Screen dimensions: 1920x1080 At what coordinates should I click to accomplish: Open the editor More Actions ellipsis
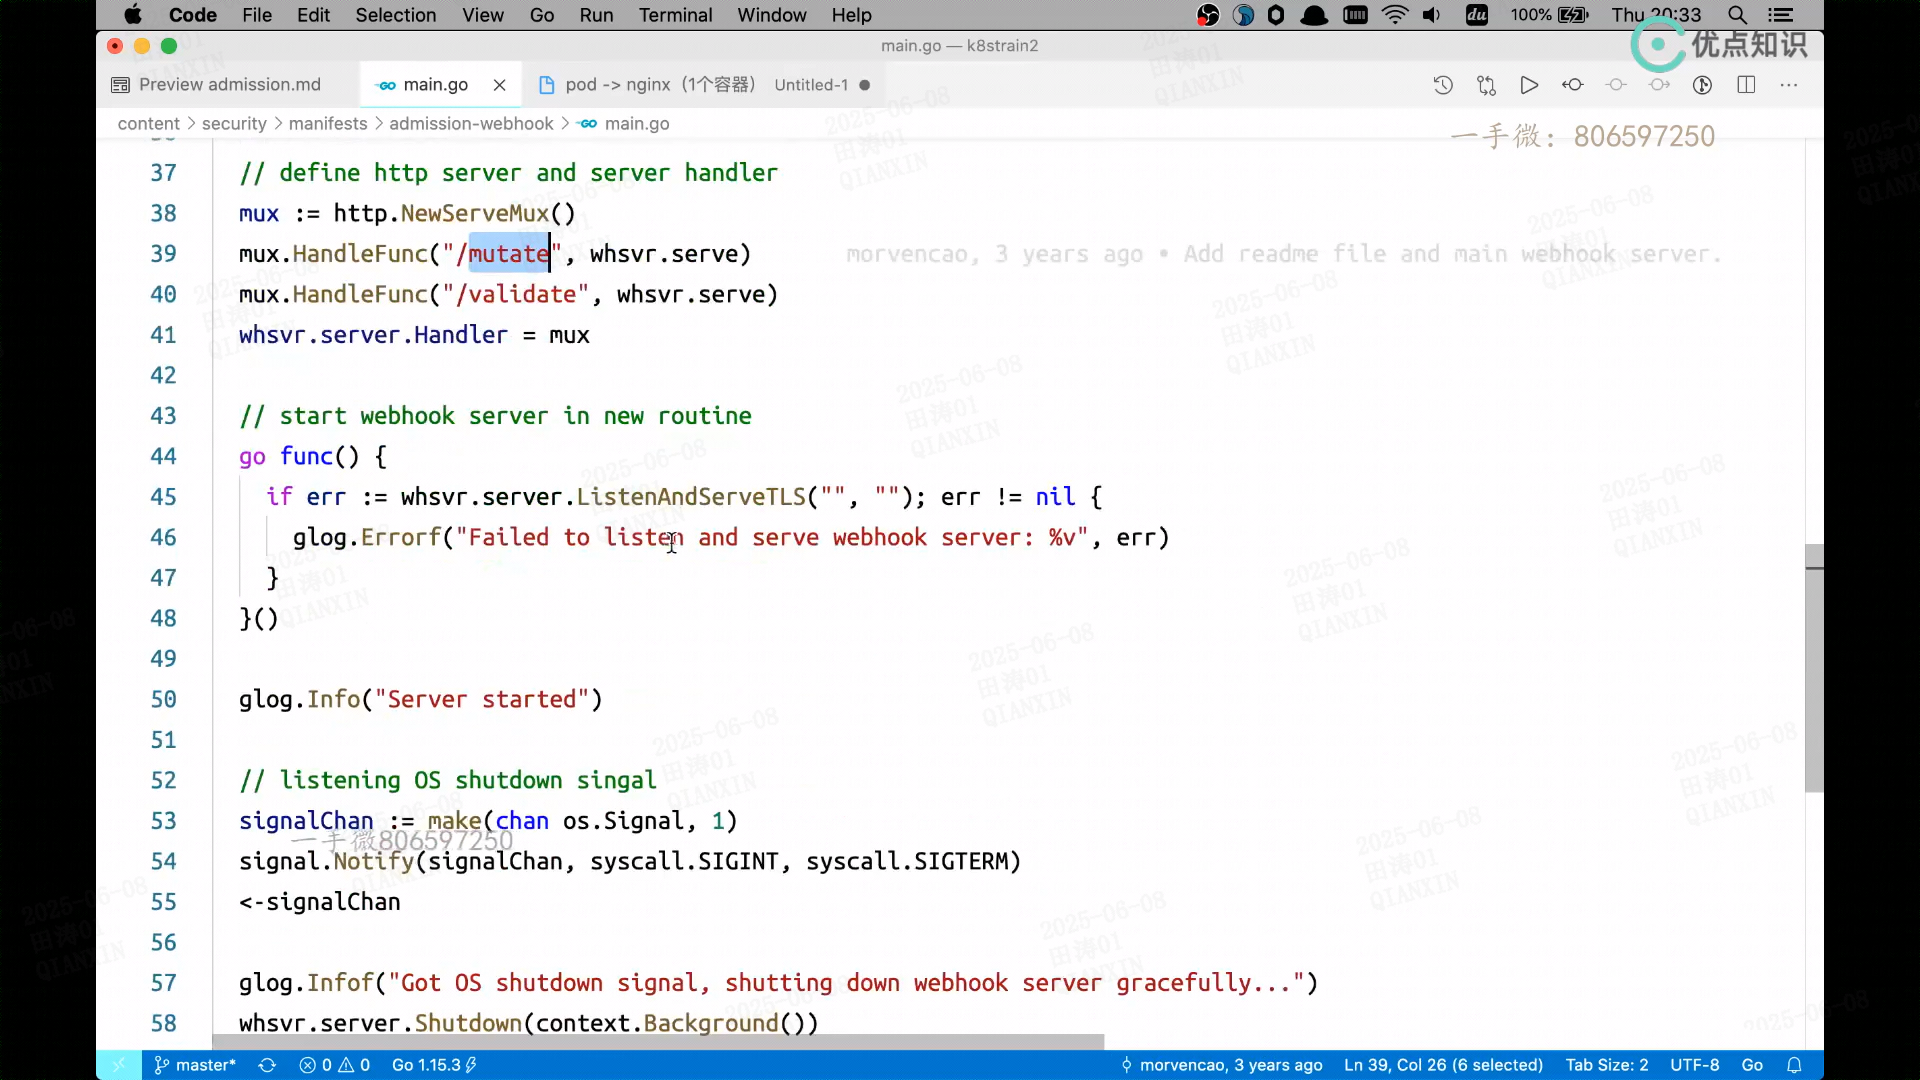click(1789, 85)
